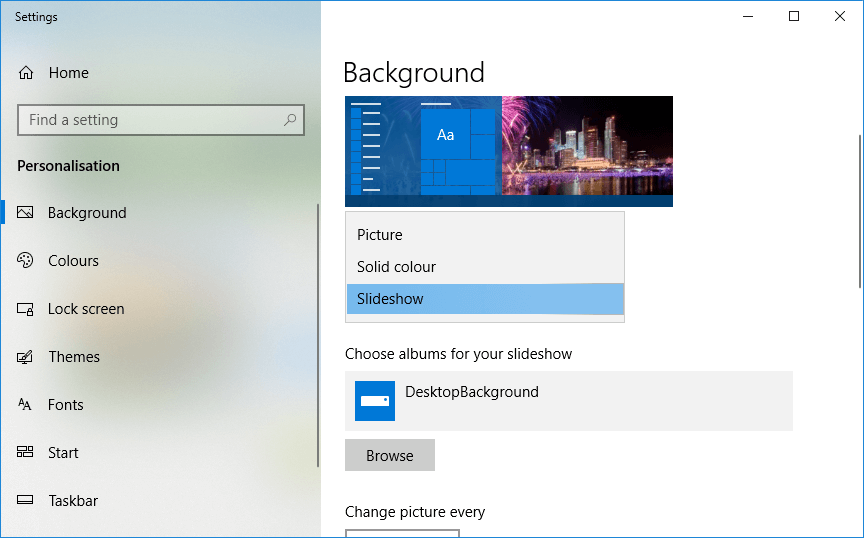Viewport: 864px width, 538px height.
Task: Click the Lock screen monitor icon
Action: [26, 309]
